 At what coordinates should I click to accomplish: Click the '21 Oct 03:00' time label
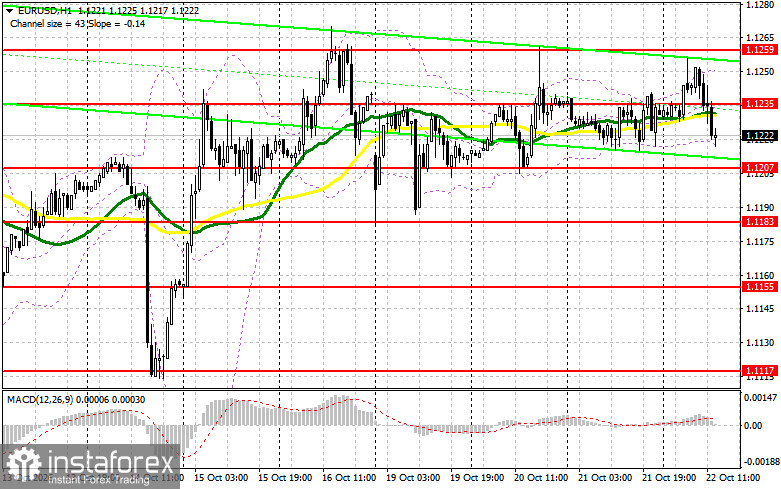605,478
